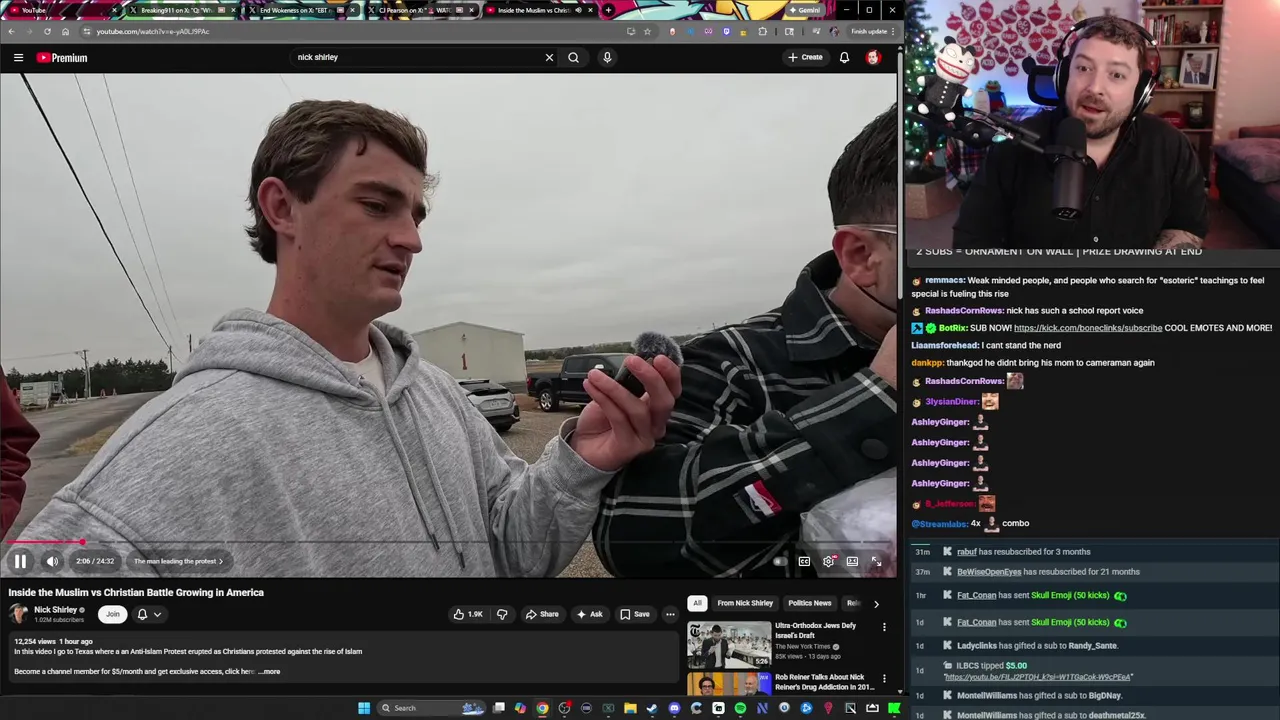Open the Nick Shirley channel name

[x=55, y=610]
